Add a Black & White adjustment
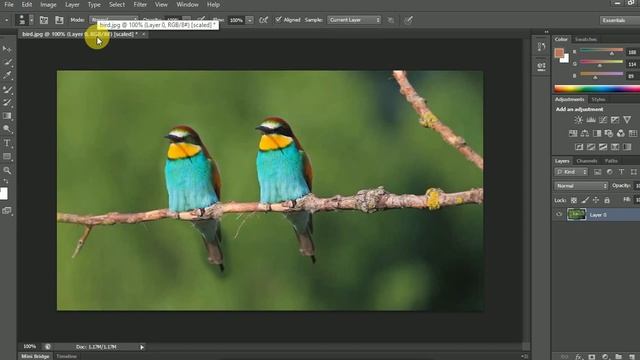 click(597, 133)
